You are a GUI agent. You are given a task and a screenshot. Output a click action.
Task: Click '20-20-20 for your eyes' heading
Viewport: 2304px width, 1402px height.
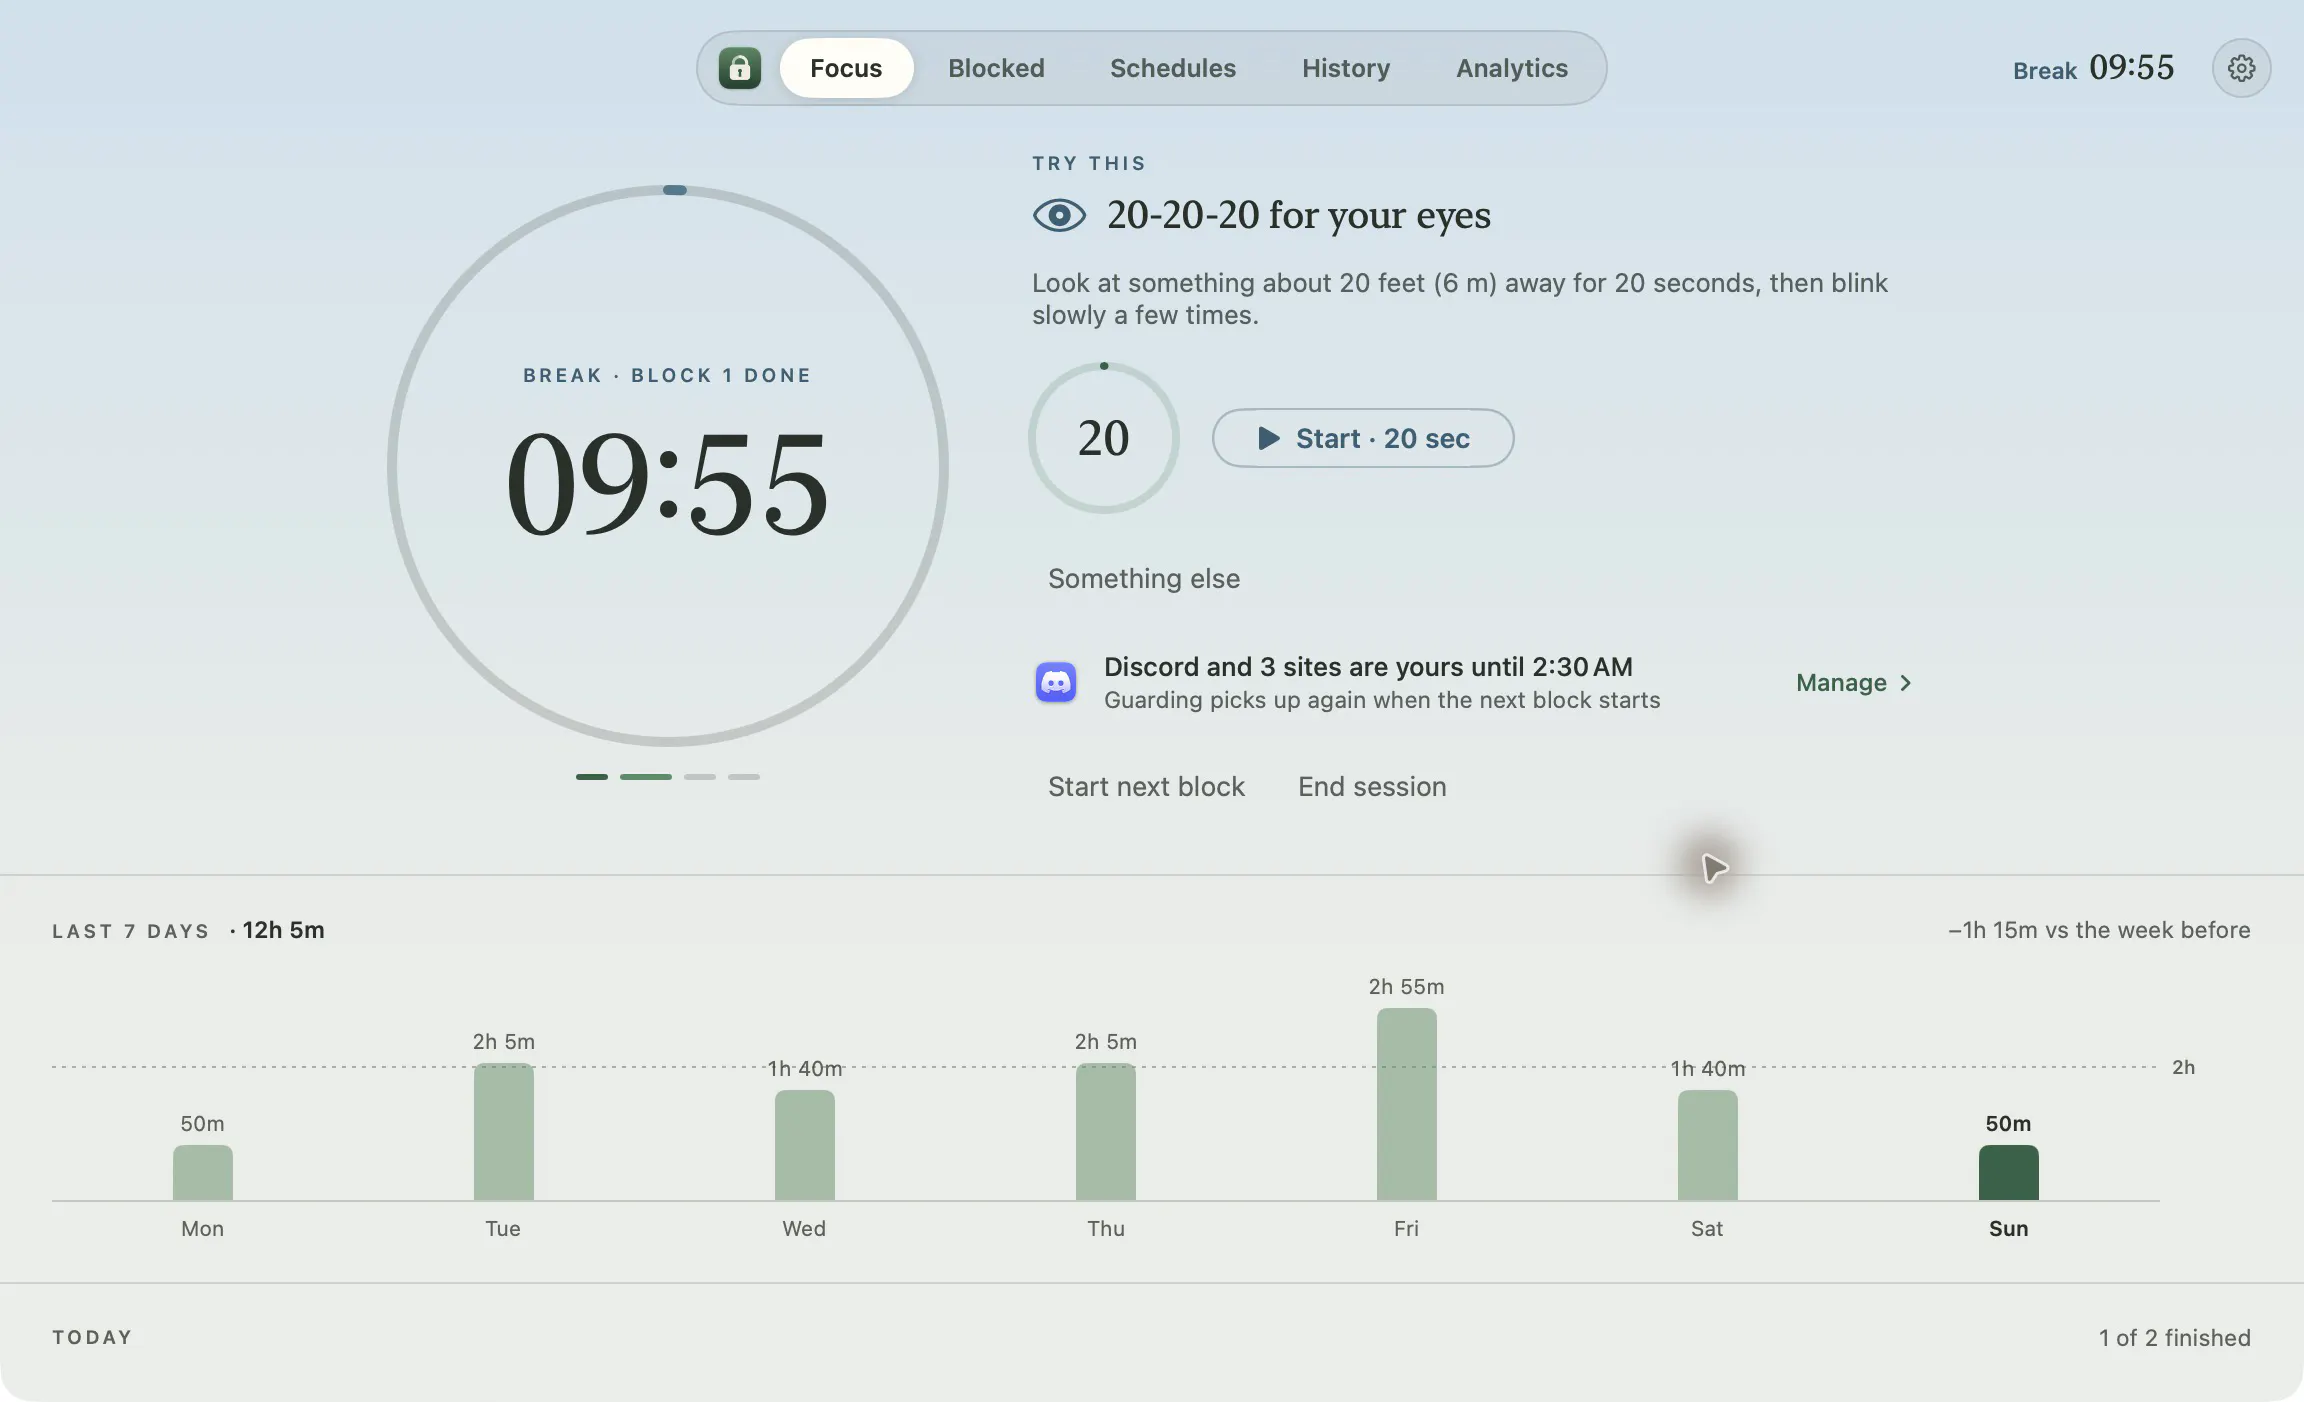1298,215
